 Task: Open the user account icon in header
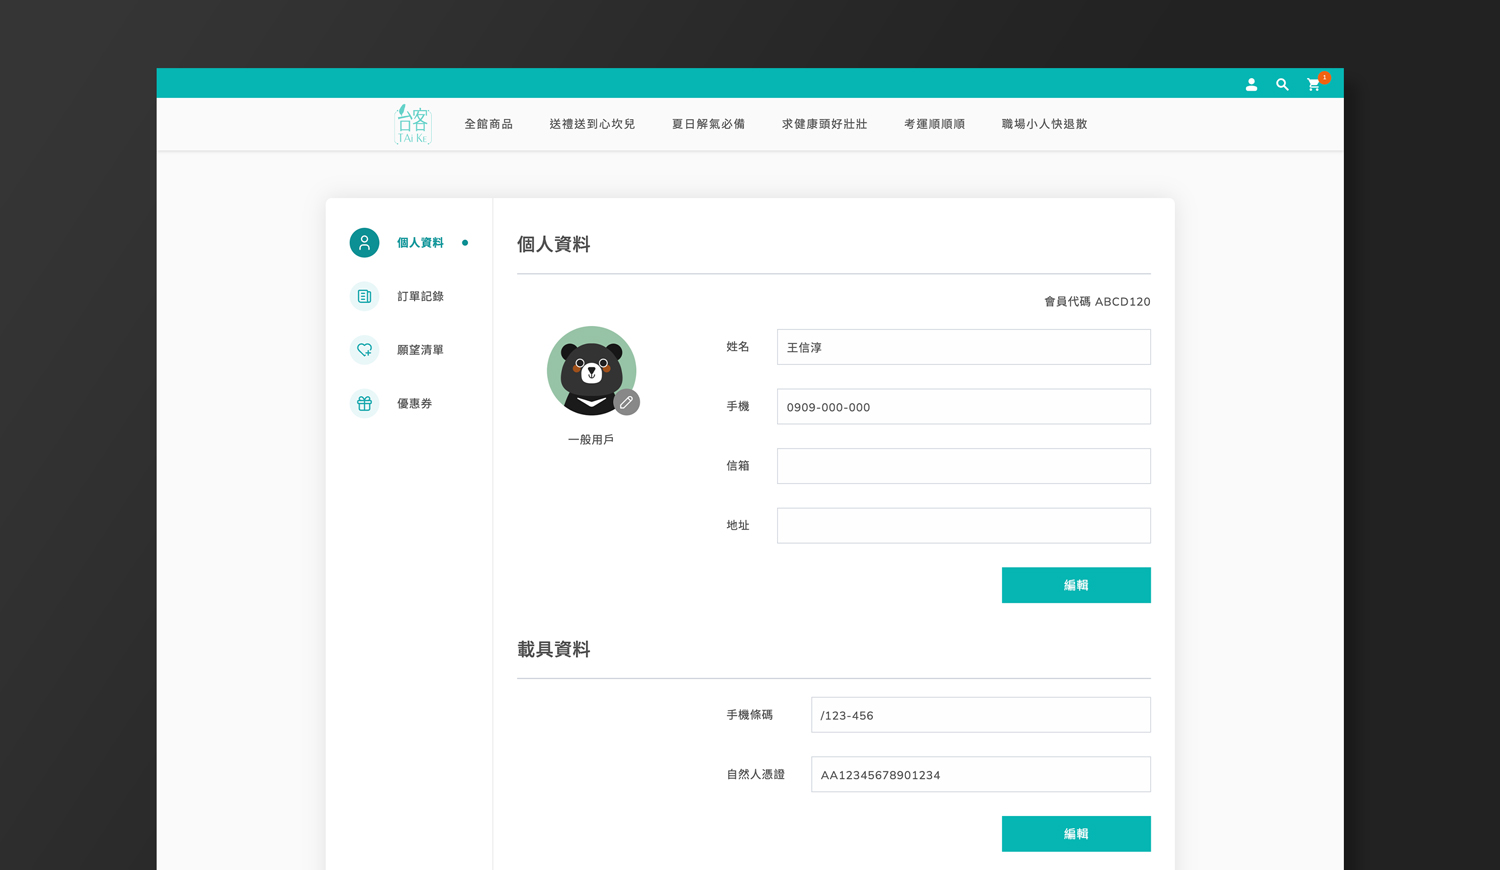(x=1251, y=85)
